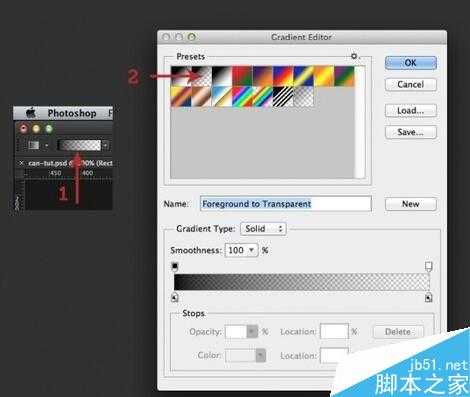Select the black left opacity stop
Image resolution: width=470 pixels, height=397 pixels.
pos(175,266)
